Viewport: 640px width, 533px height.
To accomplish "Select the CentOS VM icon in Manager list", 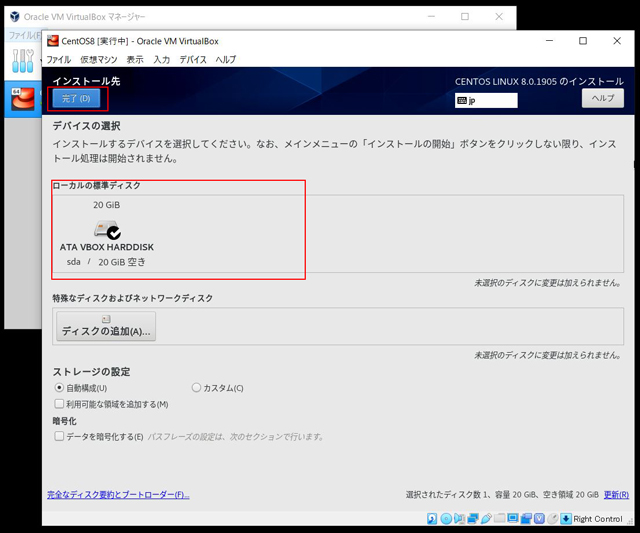I will [23, 99].
